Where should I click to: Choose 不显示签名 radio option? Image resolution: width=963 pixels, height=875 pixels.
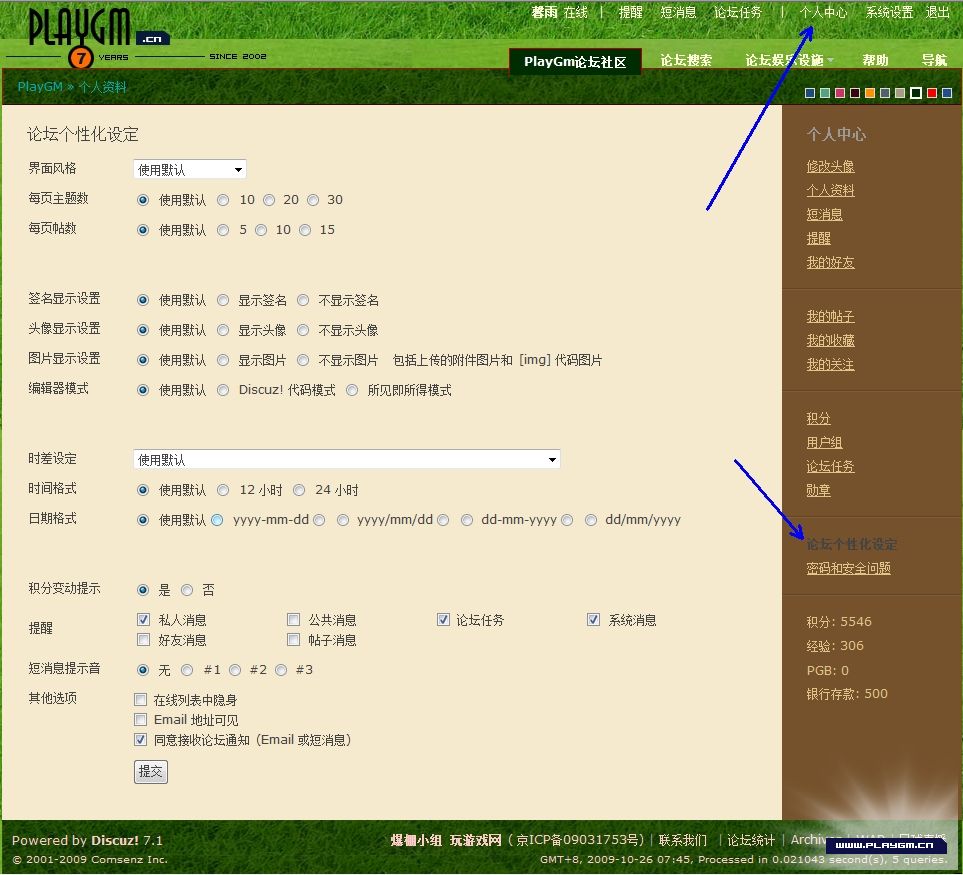[303, 300]
